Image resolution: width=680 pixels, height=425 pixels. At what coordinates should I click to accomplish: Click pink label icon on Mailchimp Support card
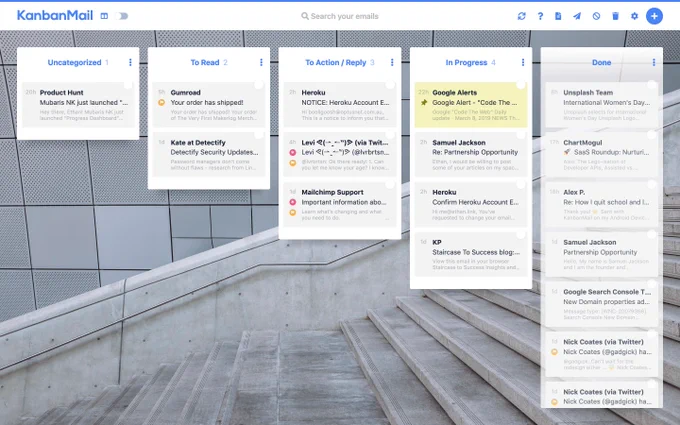point(293,202)
